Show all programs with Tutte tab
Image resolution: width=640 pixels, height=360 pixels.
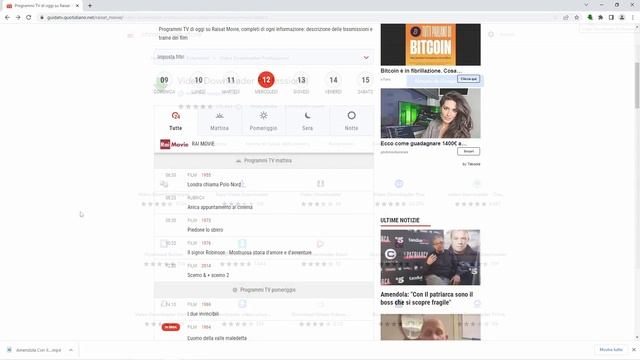coord(176,121)
